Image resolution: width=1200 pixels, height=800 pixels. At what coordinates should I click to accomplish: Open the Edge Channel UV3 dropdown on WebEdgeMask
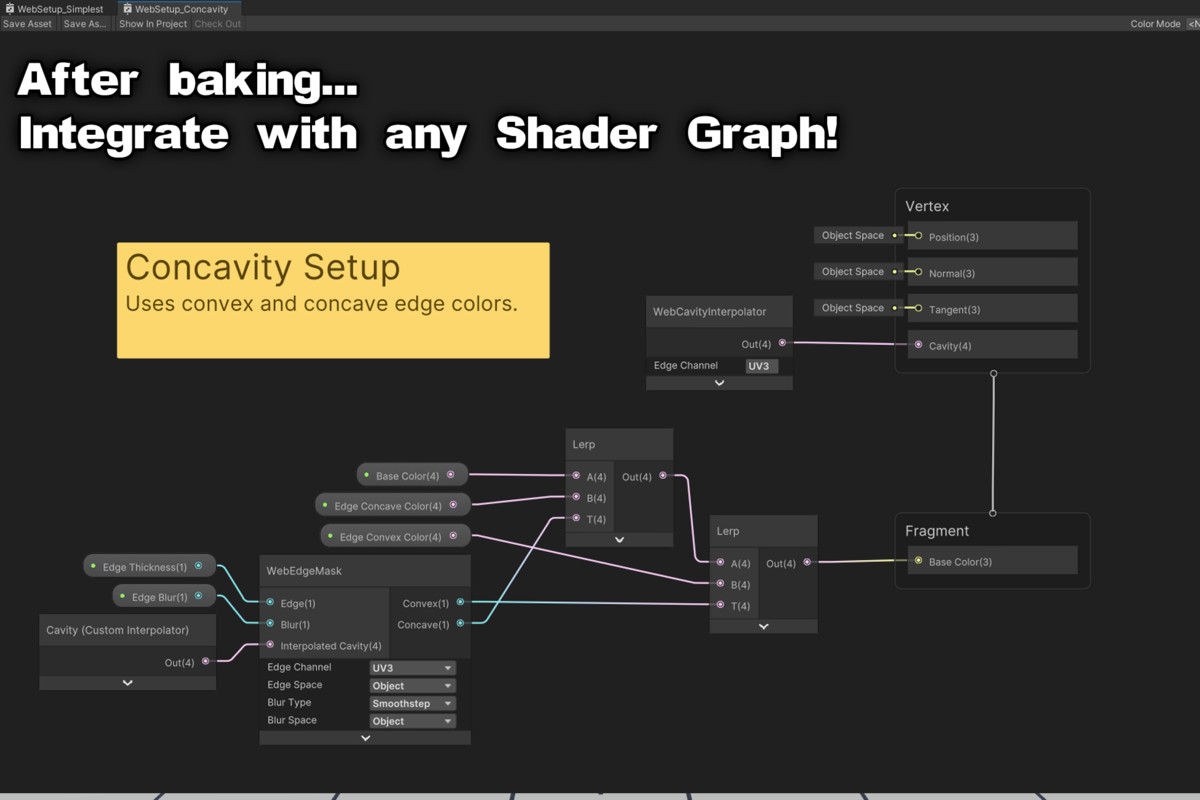[412, 667]
